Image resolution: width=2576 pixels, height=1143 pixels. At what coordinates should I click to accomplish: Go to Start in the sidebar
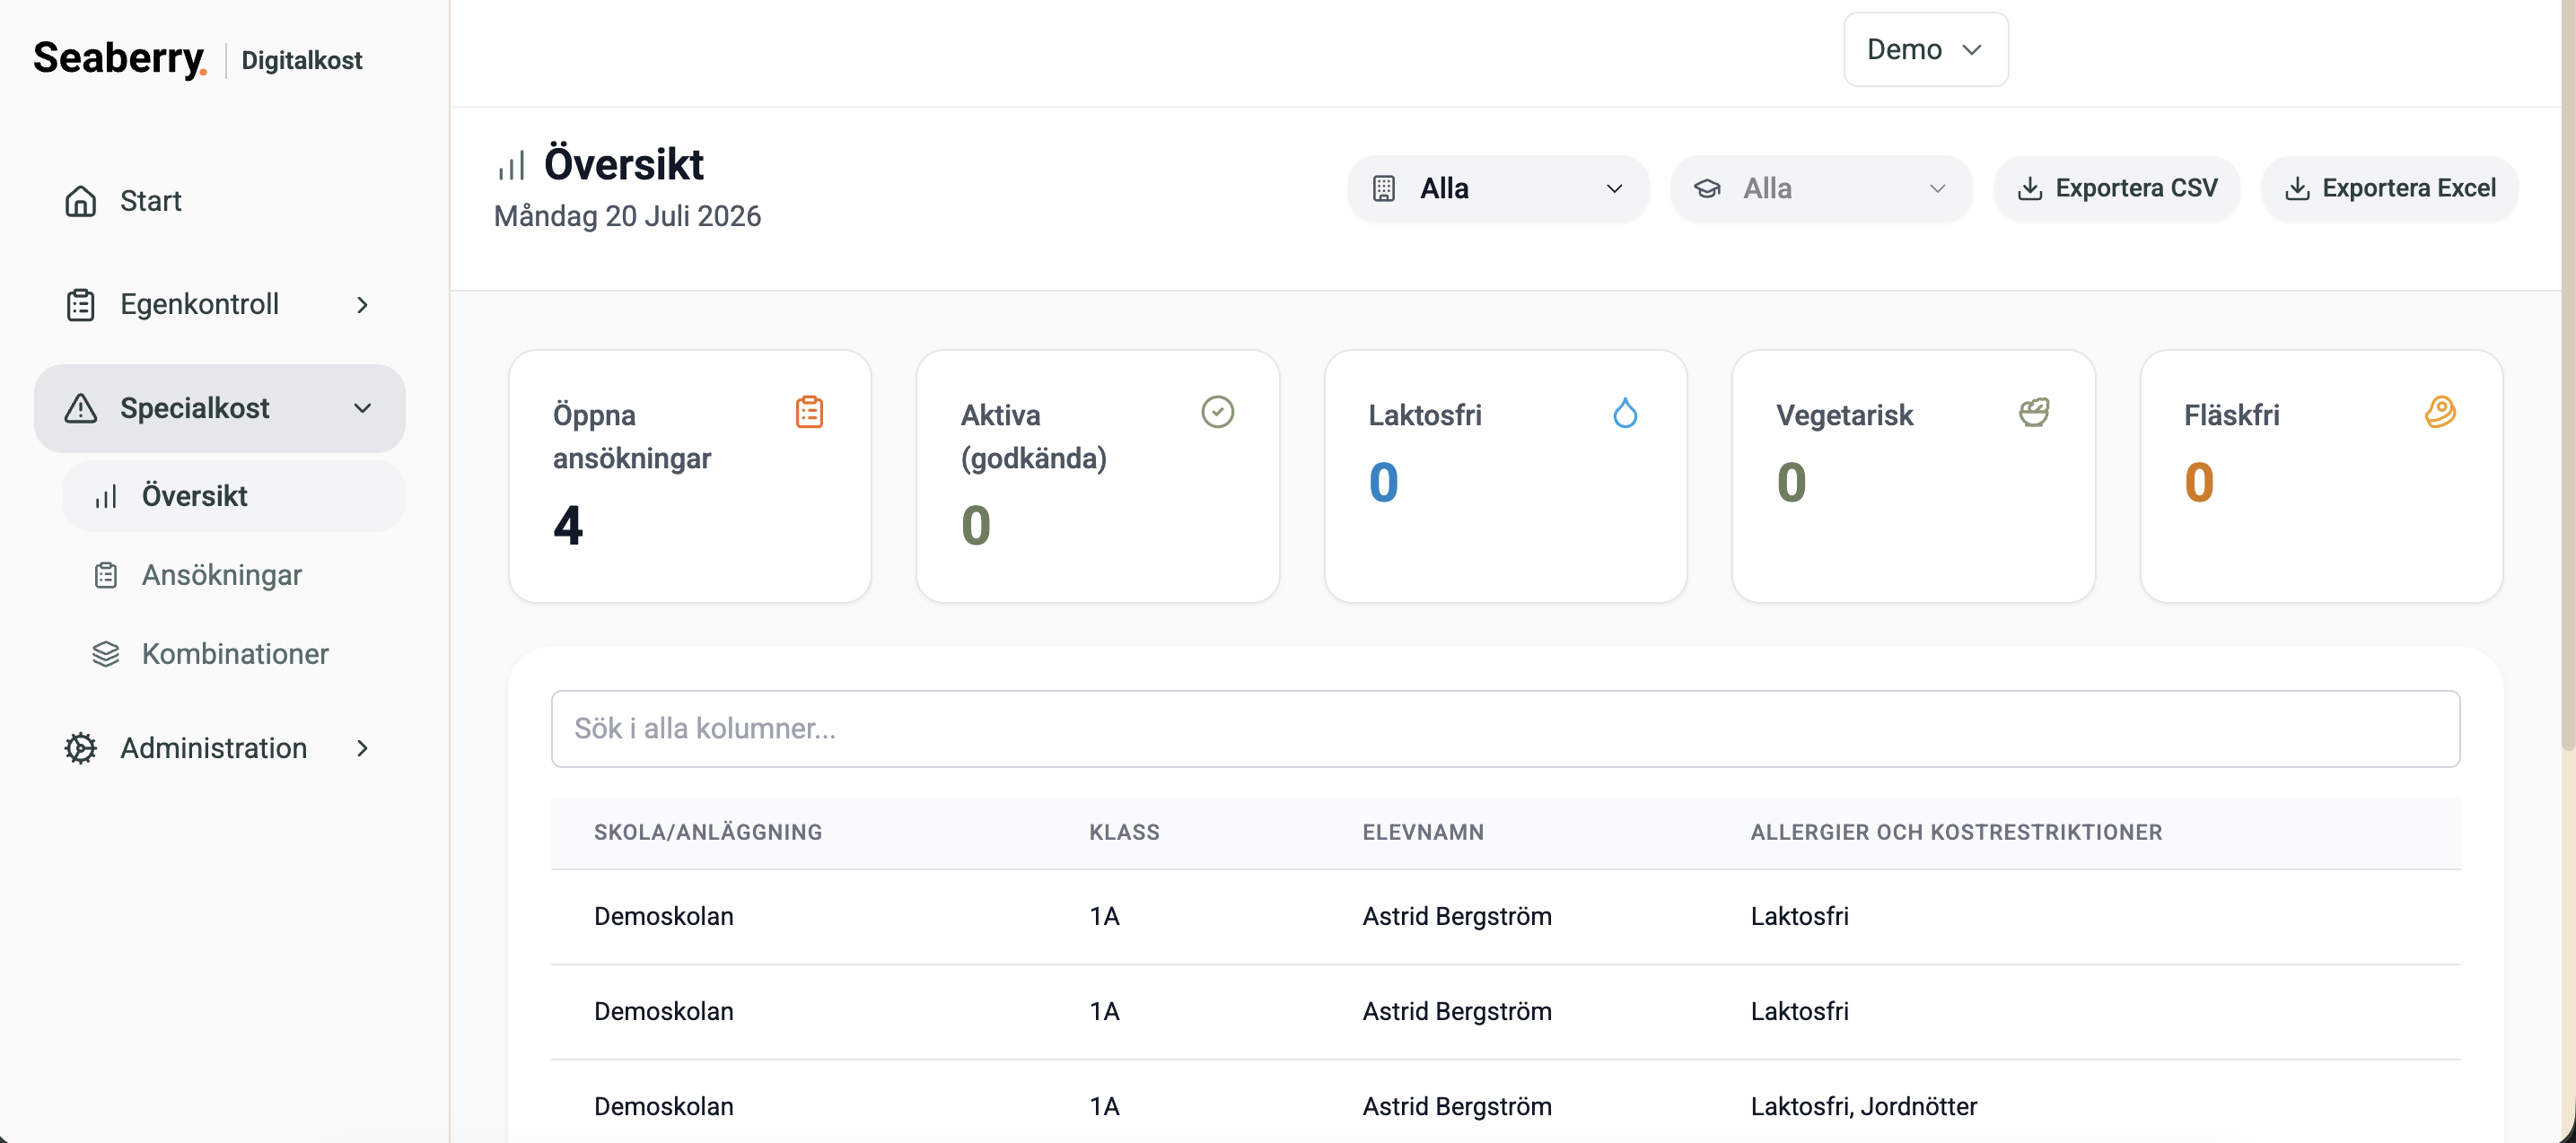(x=220, y=201)
